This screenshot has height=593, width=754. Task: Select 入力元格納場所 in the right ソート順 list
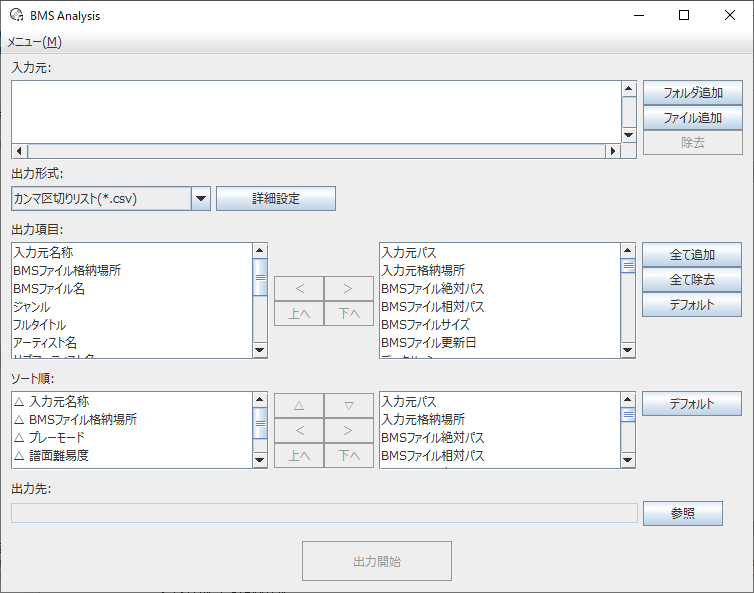[500, 419]
